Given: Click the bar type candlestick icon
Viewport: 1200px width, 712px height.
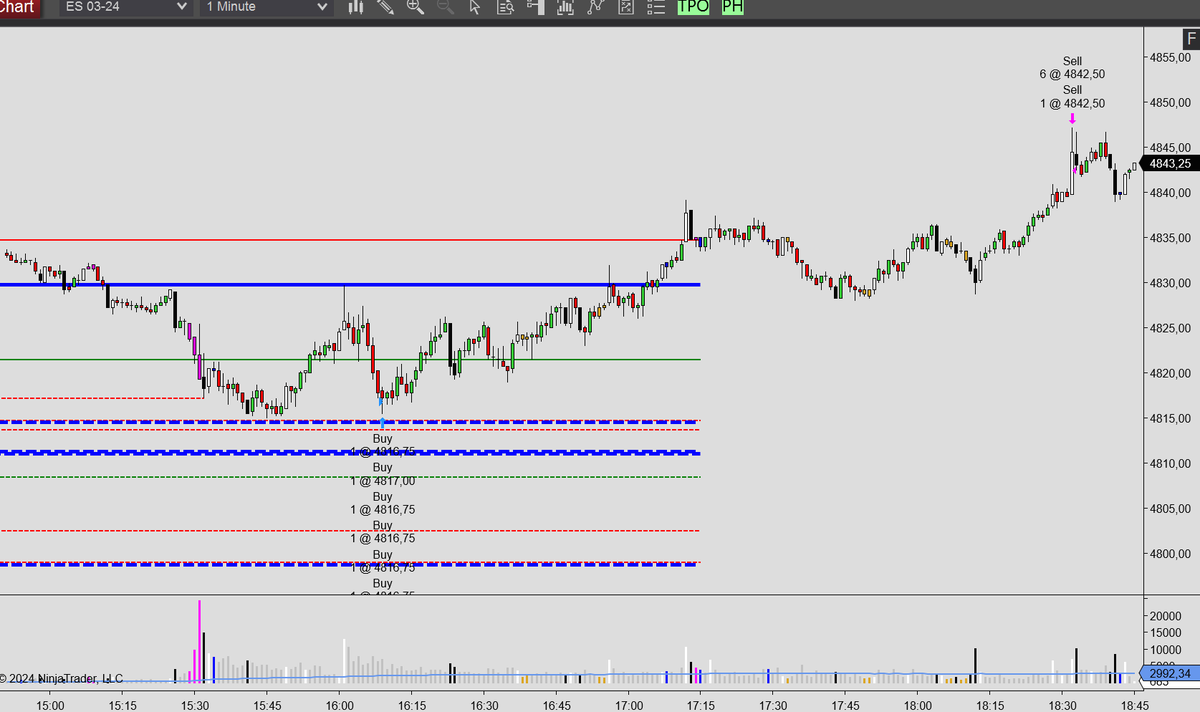Looking at the screenshot, I should 355,7.
